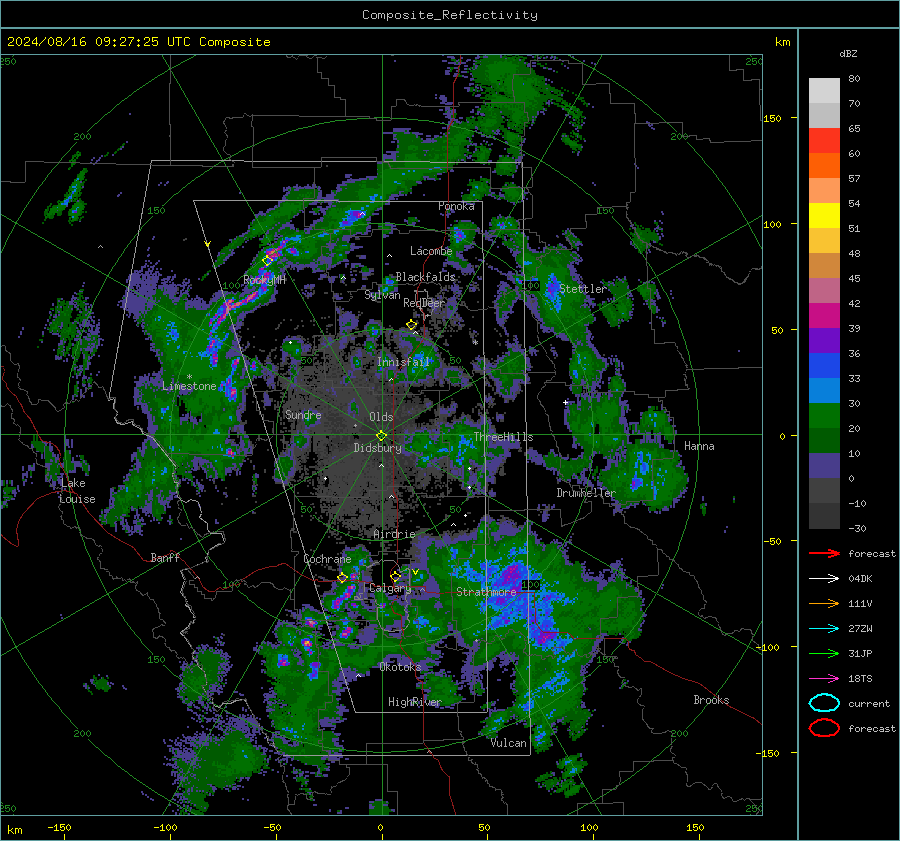Screen dimensions: 900x841
Task: Select the magenta 18TS arrow legend icon
Action: (x=824, y=679)
